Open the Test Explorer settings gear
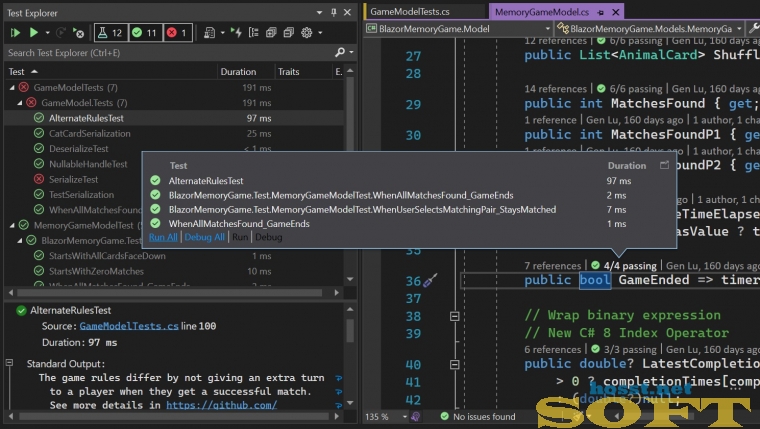760x429 pixels. tap(306, 32)
